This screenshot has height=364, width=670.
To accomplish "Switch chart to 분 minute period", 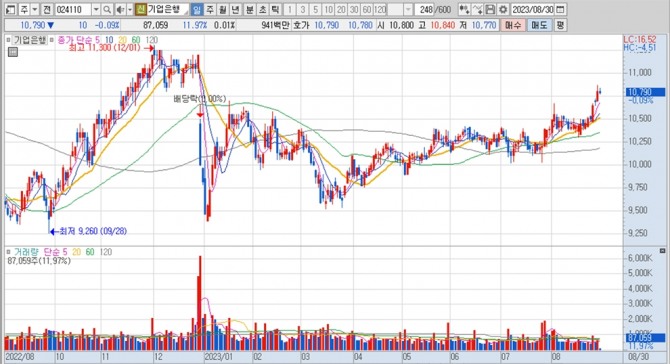I will [x=249, y=9].
